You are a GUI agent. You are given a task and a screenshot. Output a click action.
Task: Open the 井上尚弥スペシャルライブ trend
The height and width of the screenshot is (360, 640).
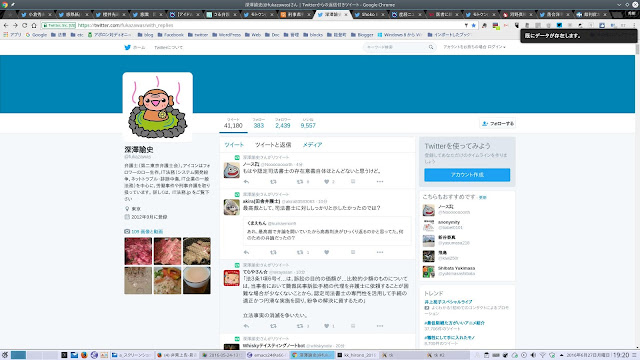click(448, 302)
